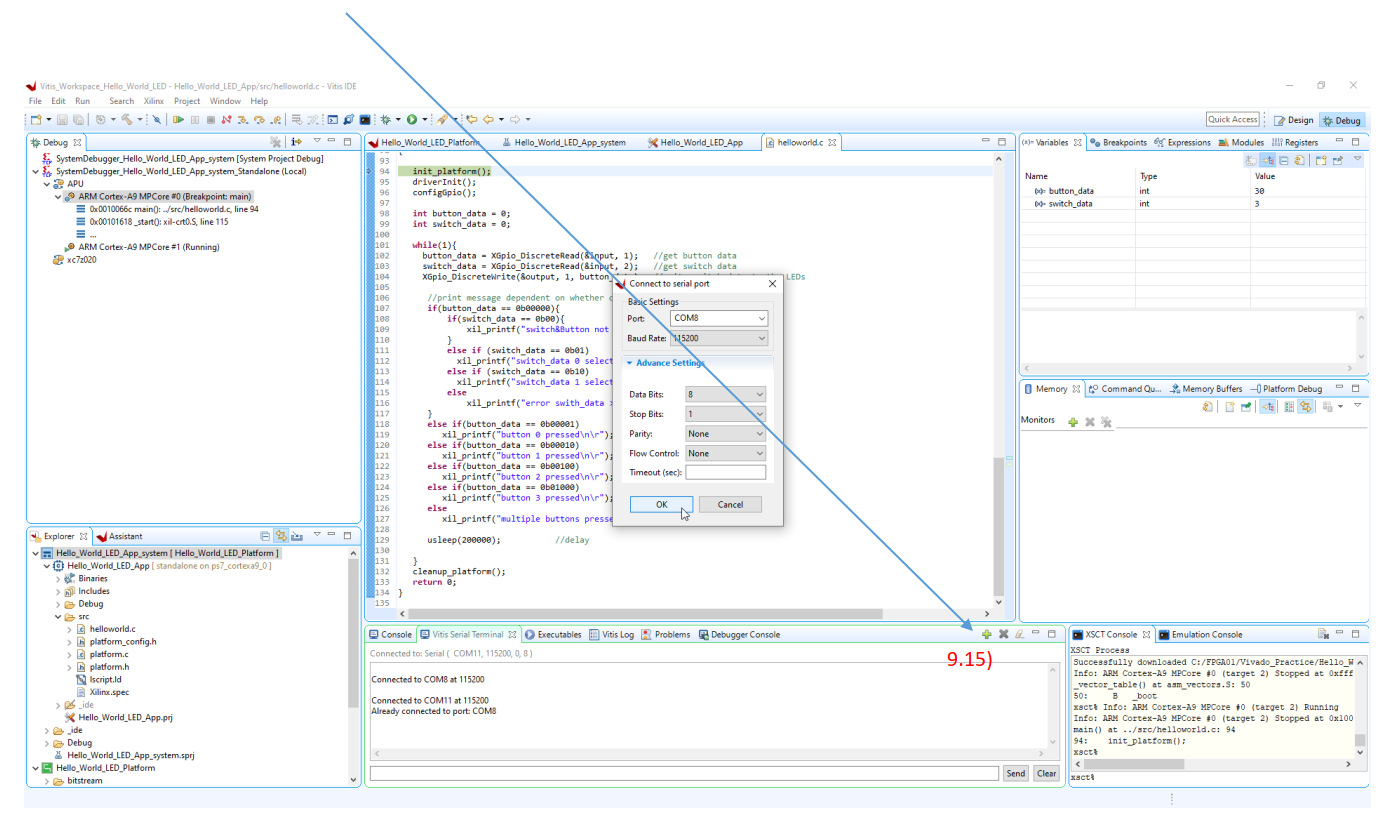
Task: Maximize the editor area panel
Action: (1003, 142)
